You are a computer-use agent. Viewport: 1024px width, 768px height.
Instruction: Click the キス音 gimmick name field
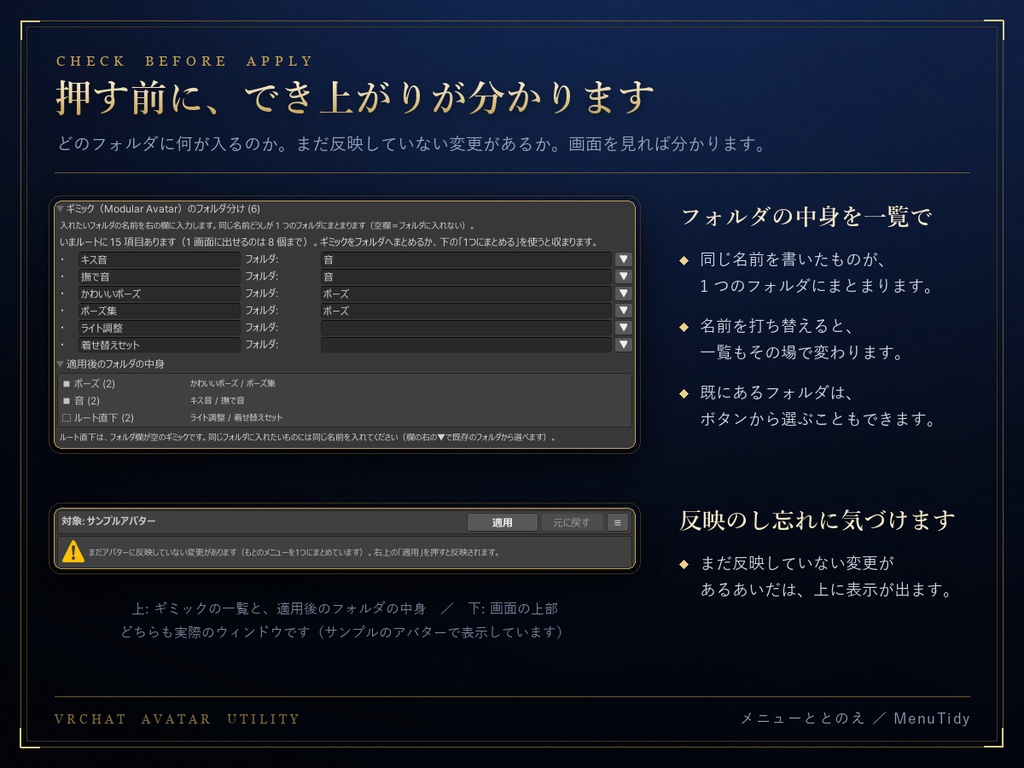(159, 259)
